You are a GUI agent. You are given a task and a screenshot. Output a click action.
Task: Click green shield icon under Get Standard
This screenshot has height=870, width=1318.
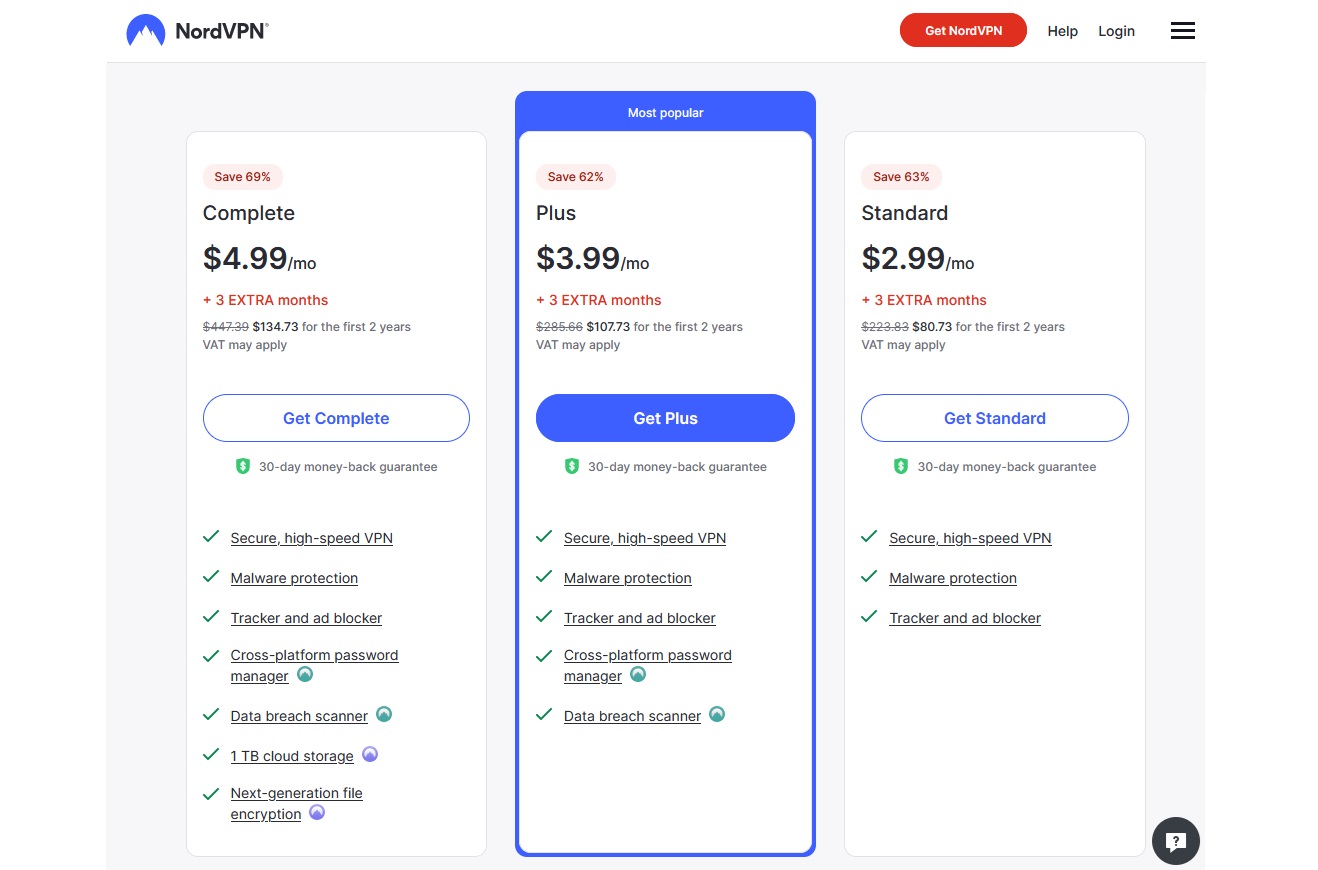(901, 466)
